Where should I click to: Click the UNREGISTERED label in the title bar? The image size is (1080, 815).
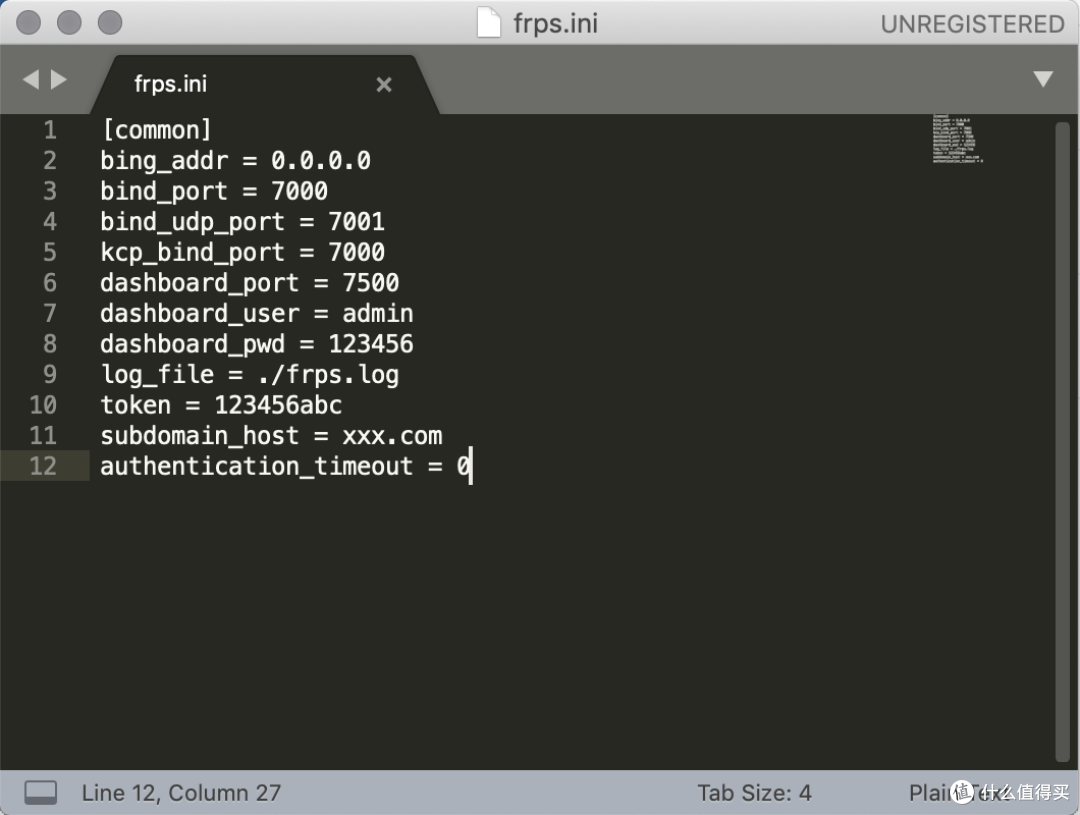[x=972, y=24]
